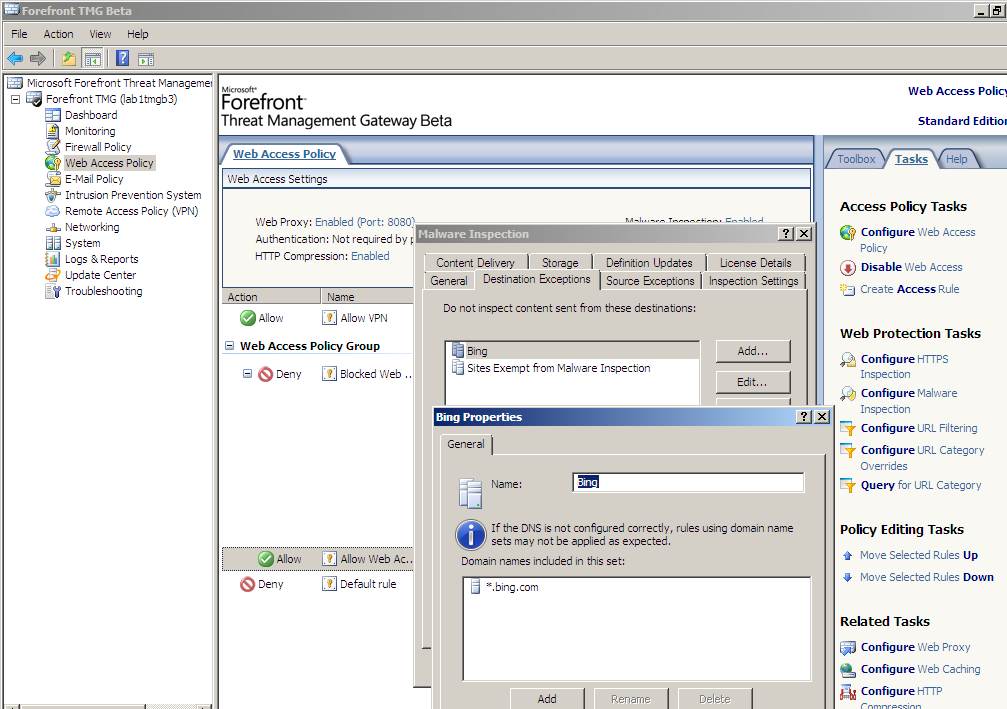The image size is (1007, 709).
Task: Click Configure URL Category Overrides link
Action: (x=922, y=458)
